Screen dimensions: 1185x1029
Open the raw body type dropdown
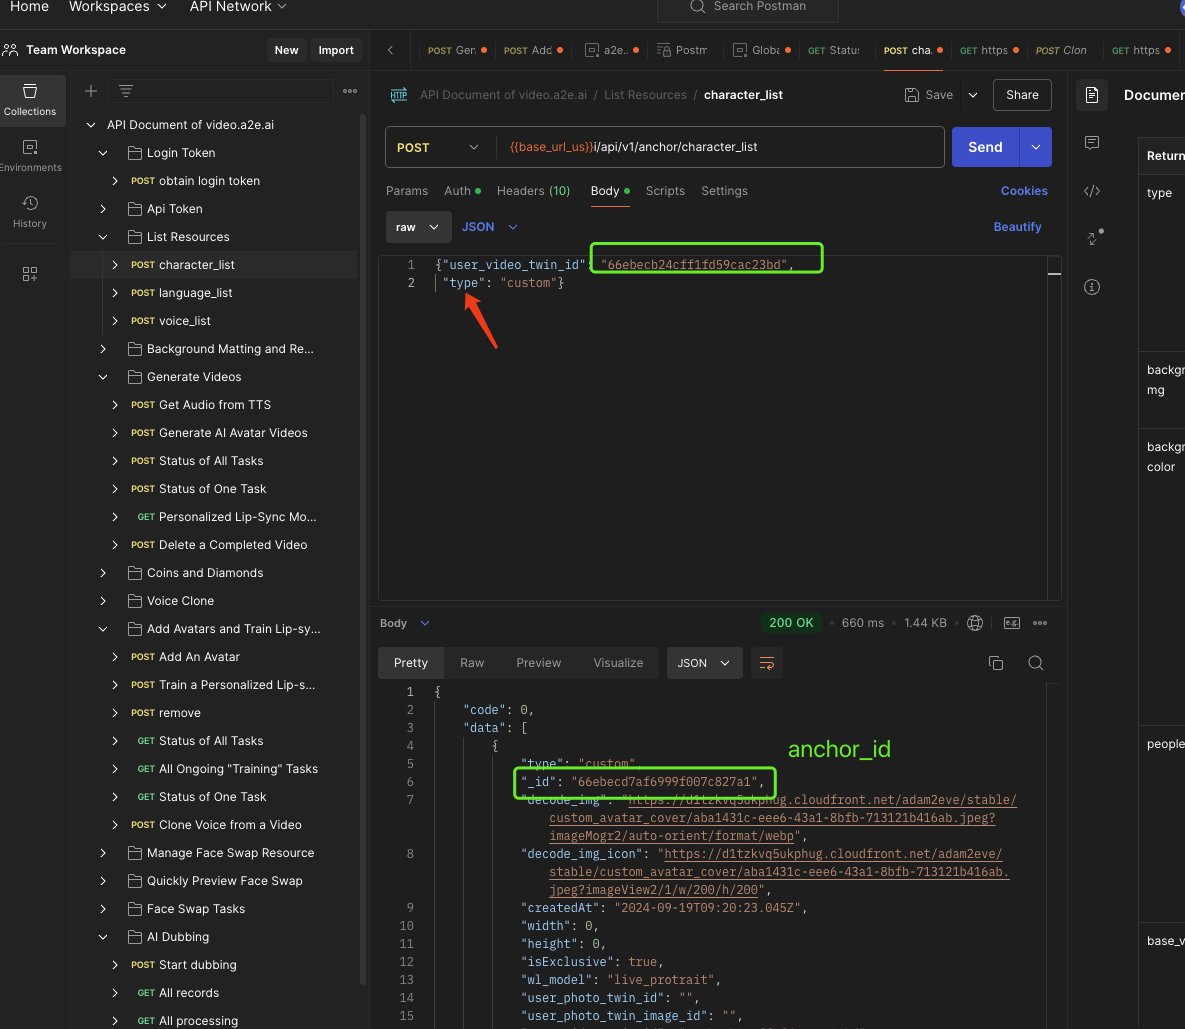[x=417, y=227]
